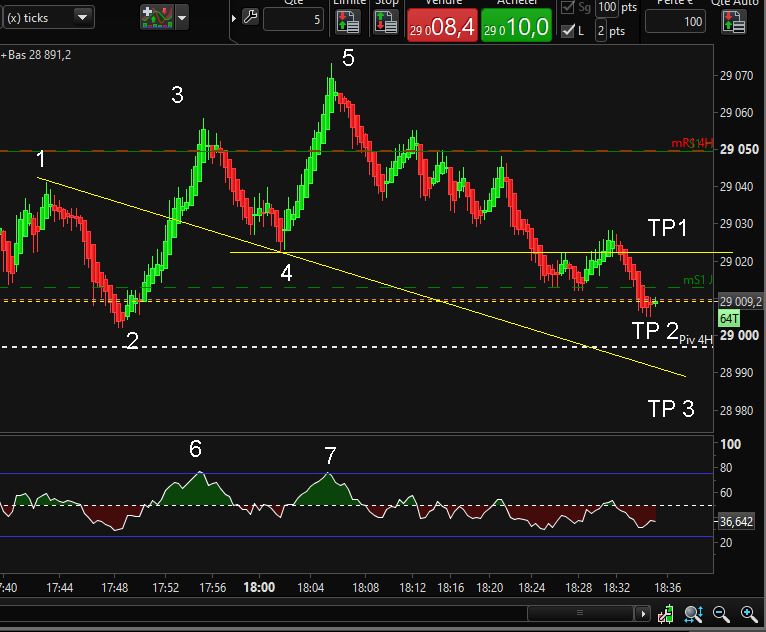The height and width of the screenshot is (632, 766).
Task: Click the mS1 J support label
Action: [x=698, y=280]
